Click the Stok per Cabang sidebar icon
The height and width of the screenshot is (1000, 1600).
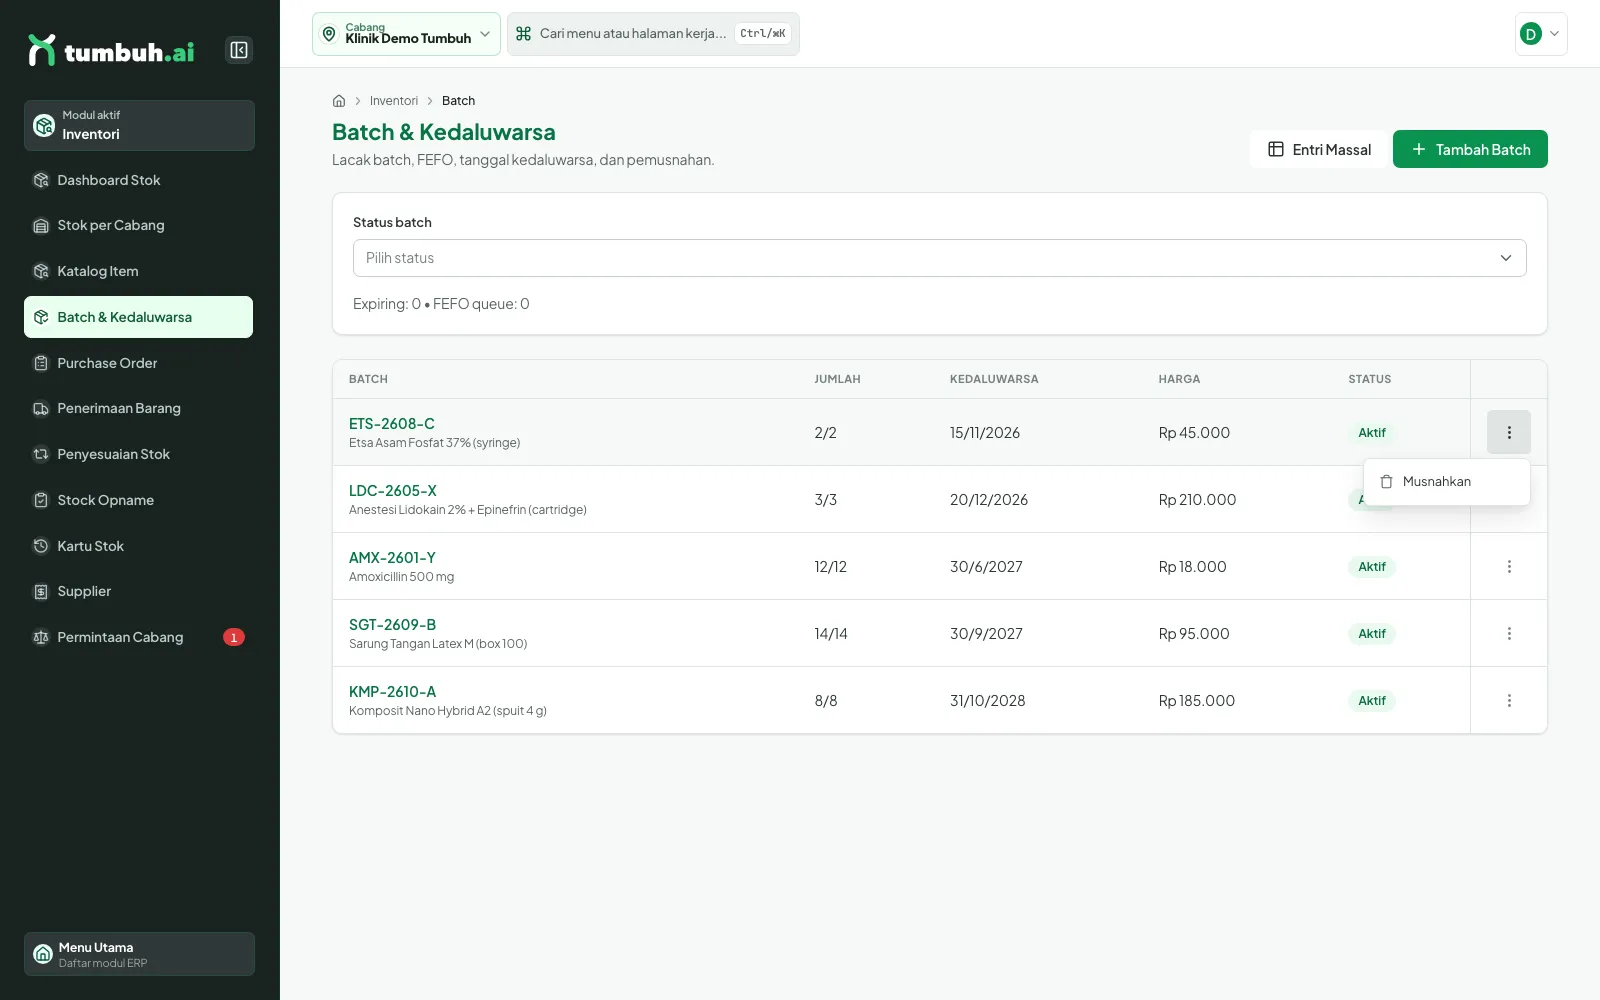pyautogui.click(x=41, y=226)
